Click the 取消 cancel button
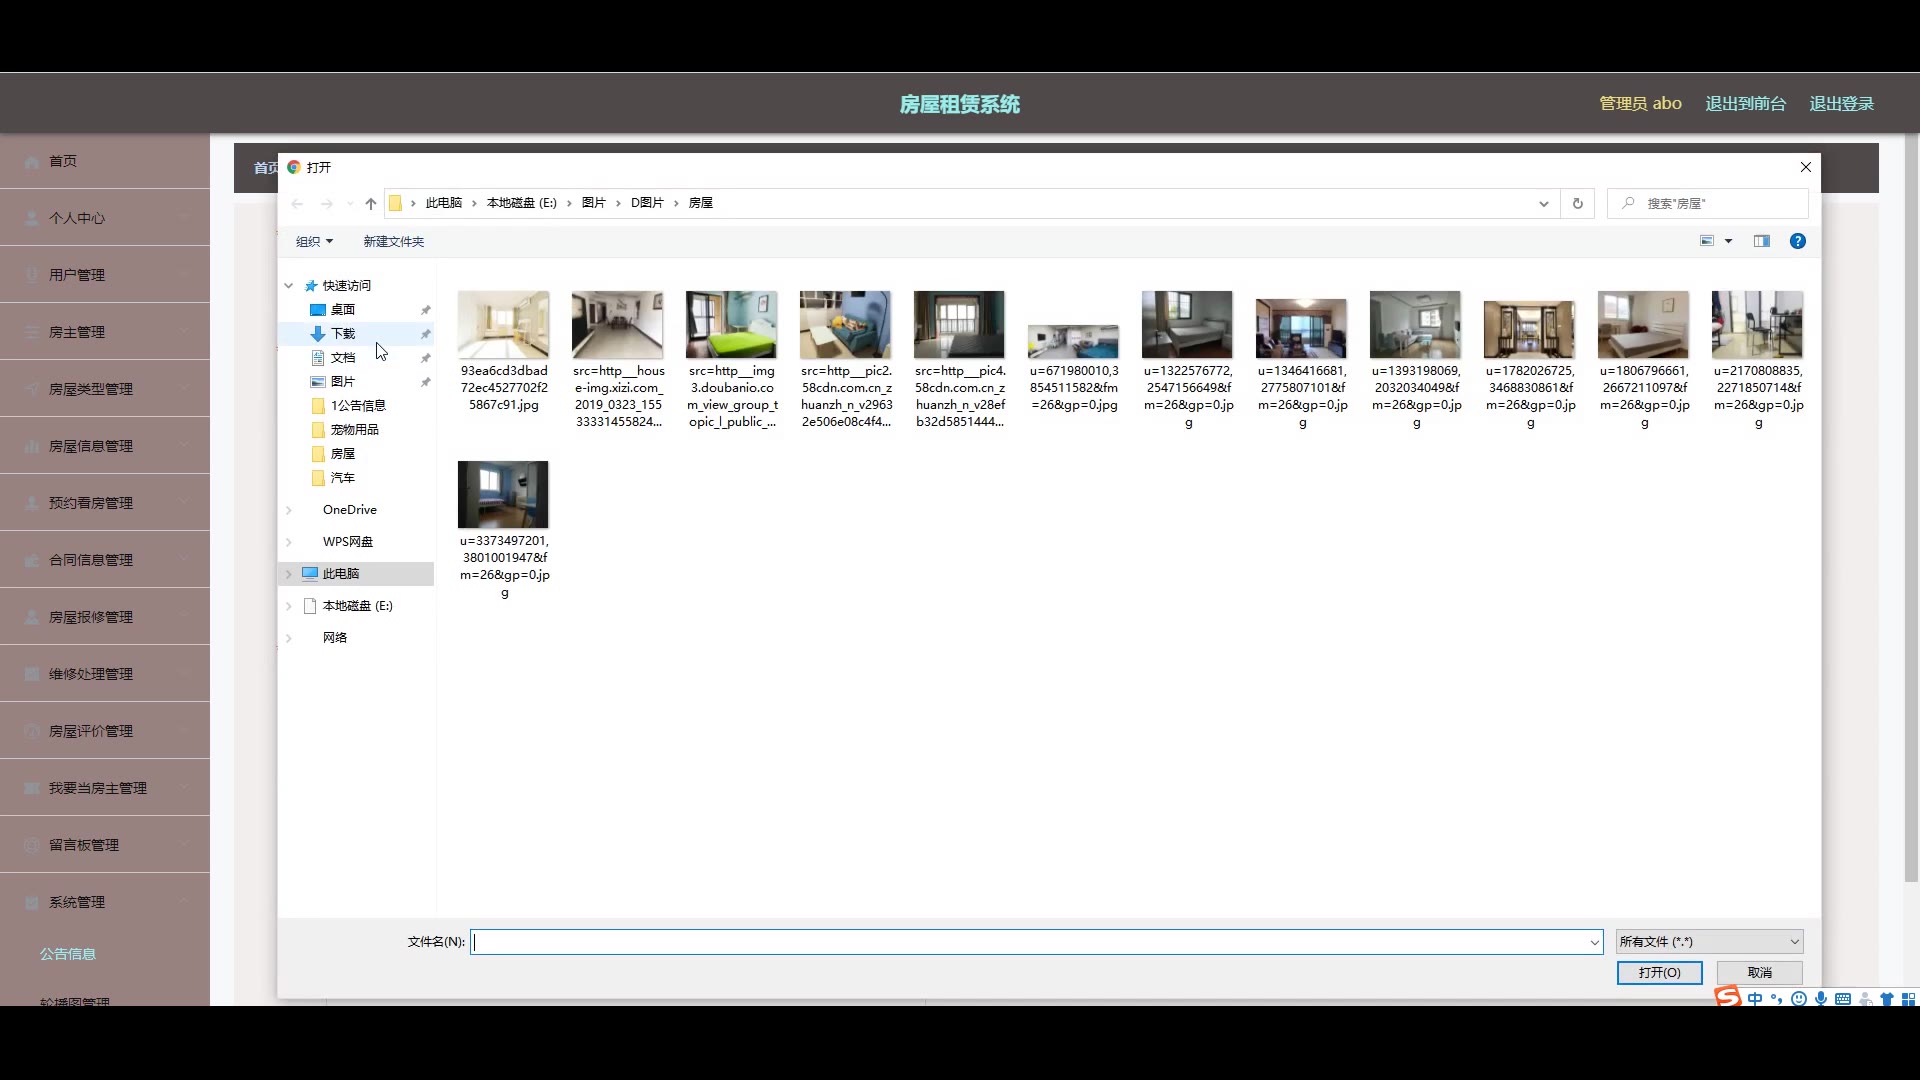The height and width of the screenshot is (1080, 1920). coord(1759,972)
